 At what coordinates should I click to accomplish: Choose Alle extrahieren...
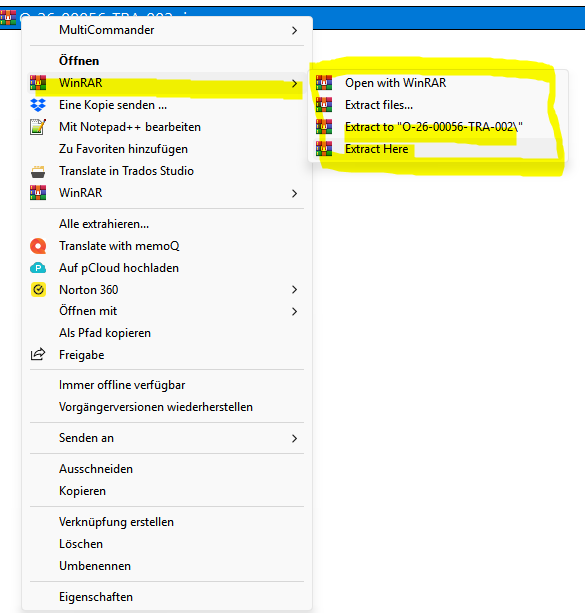click(167, 224)
